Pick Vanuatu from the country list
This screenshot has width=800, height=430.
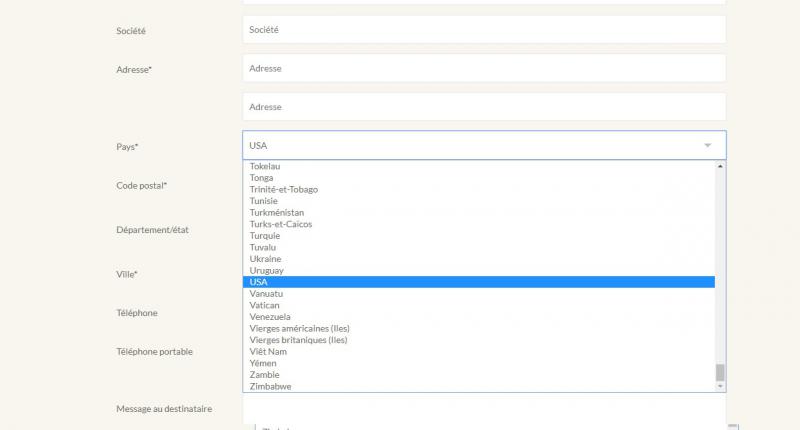267,294
